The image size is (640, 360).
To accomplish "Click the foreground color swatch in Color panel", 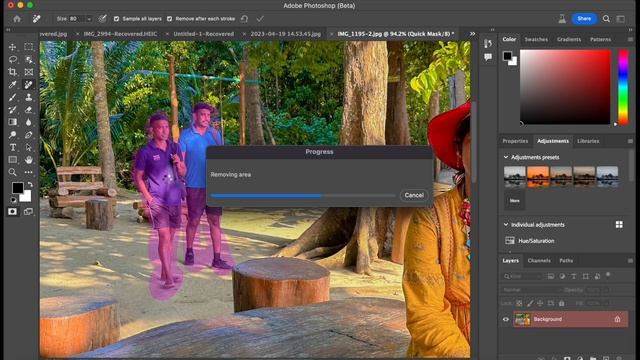I will 507,56.
